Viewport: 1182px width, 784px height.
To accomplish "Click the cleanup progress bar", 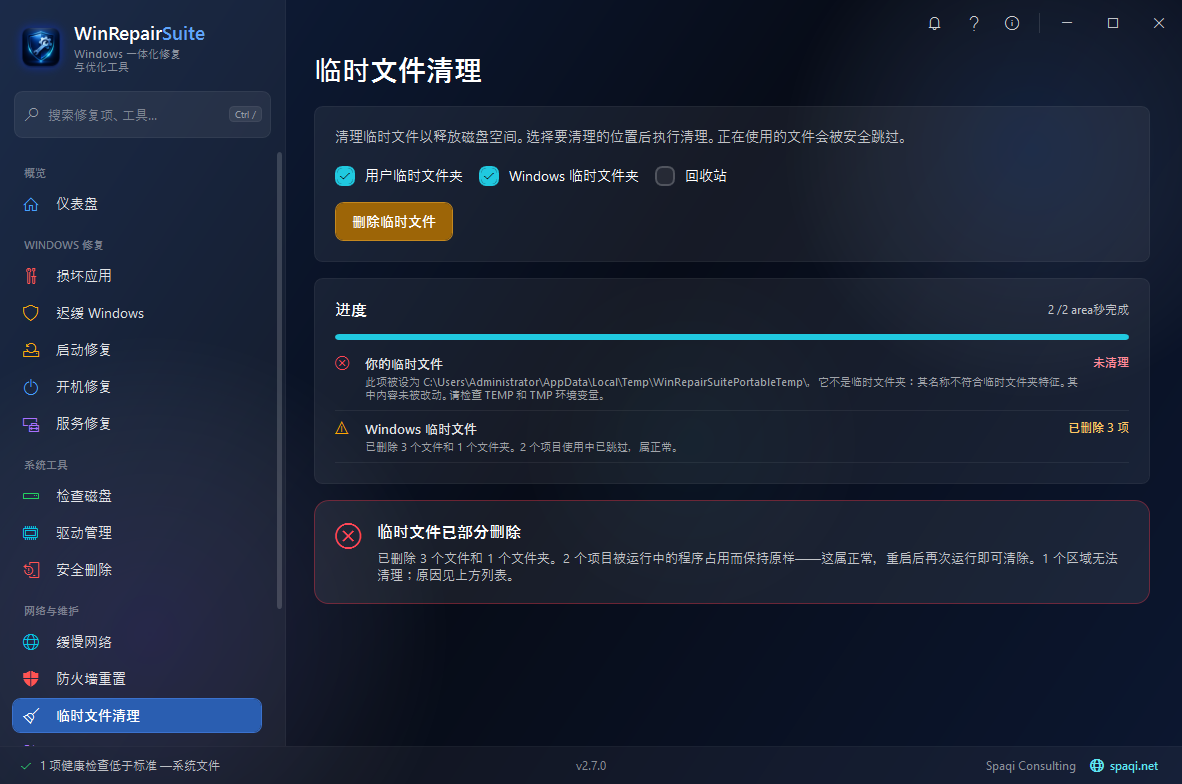I will (x=732, y=337).
